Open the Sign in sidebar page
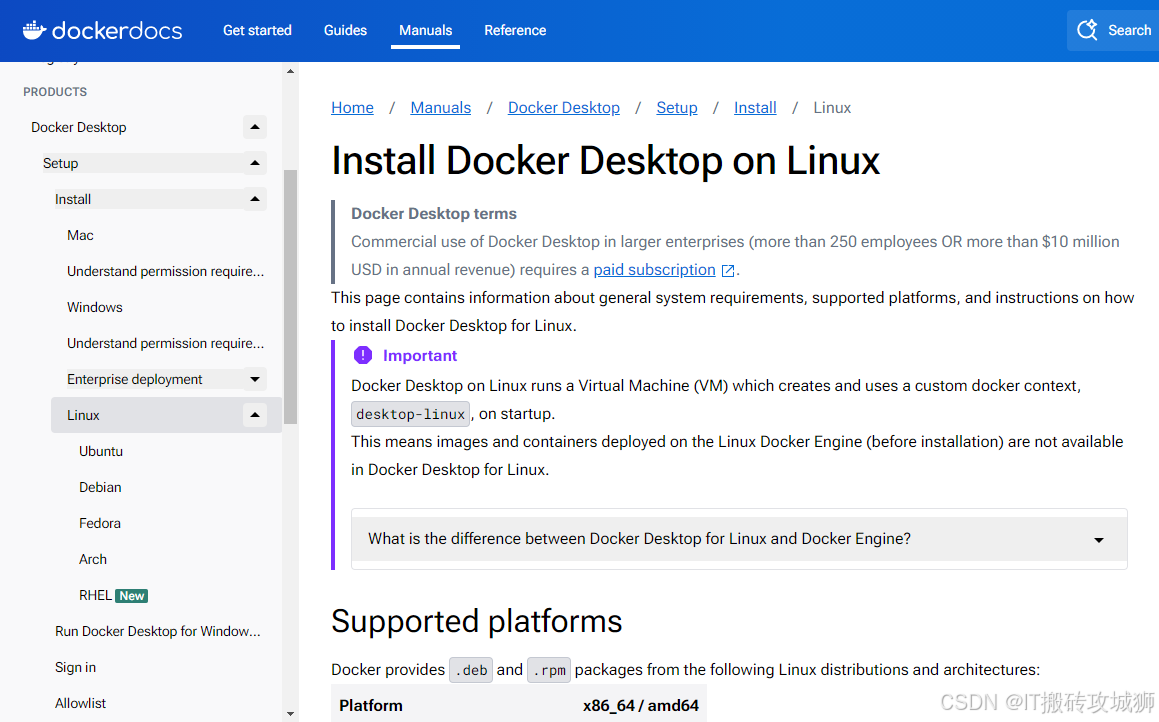 click(x=75, y=667)
